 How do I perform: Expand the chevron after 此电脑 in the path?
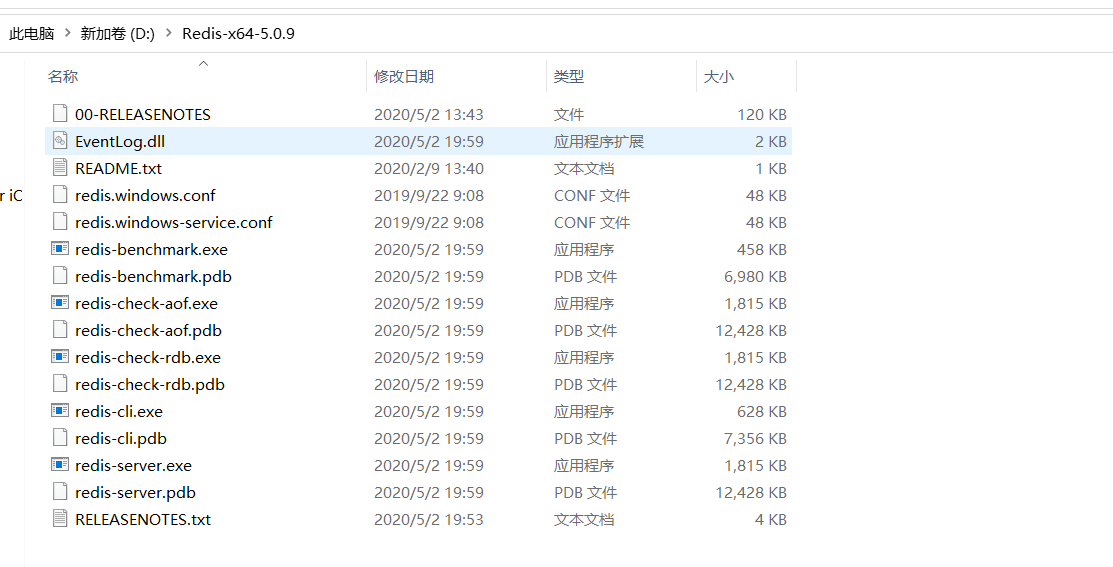tap(67, 33)
